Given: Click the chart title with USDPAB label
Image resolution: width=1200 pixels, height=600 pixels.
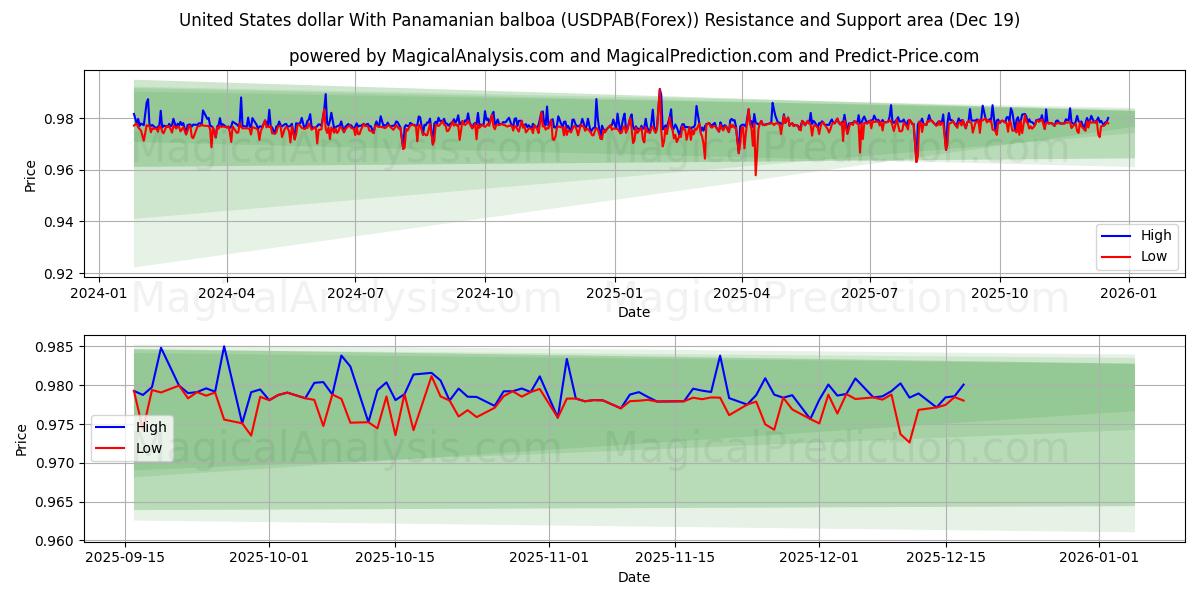Looking at the screenshot, I should pyautogui.click(x=600, y=20).
